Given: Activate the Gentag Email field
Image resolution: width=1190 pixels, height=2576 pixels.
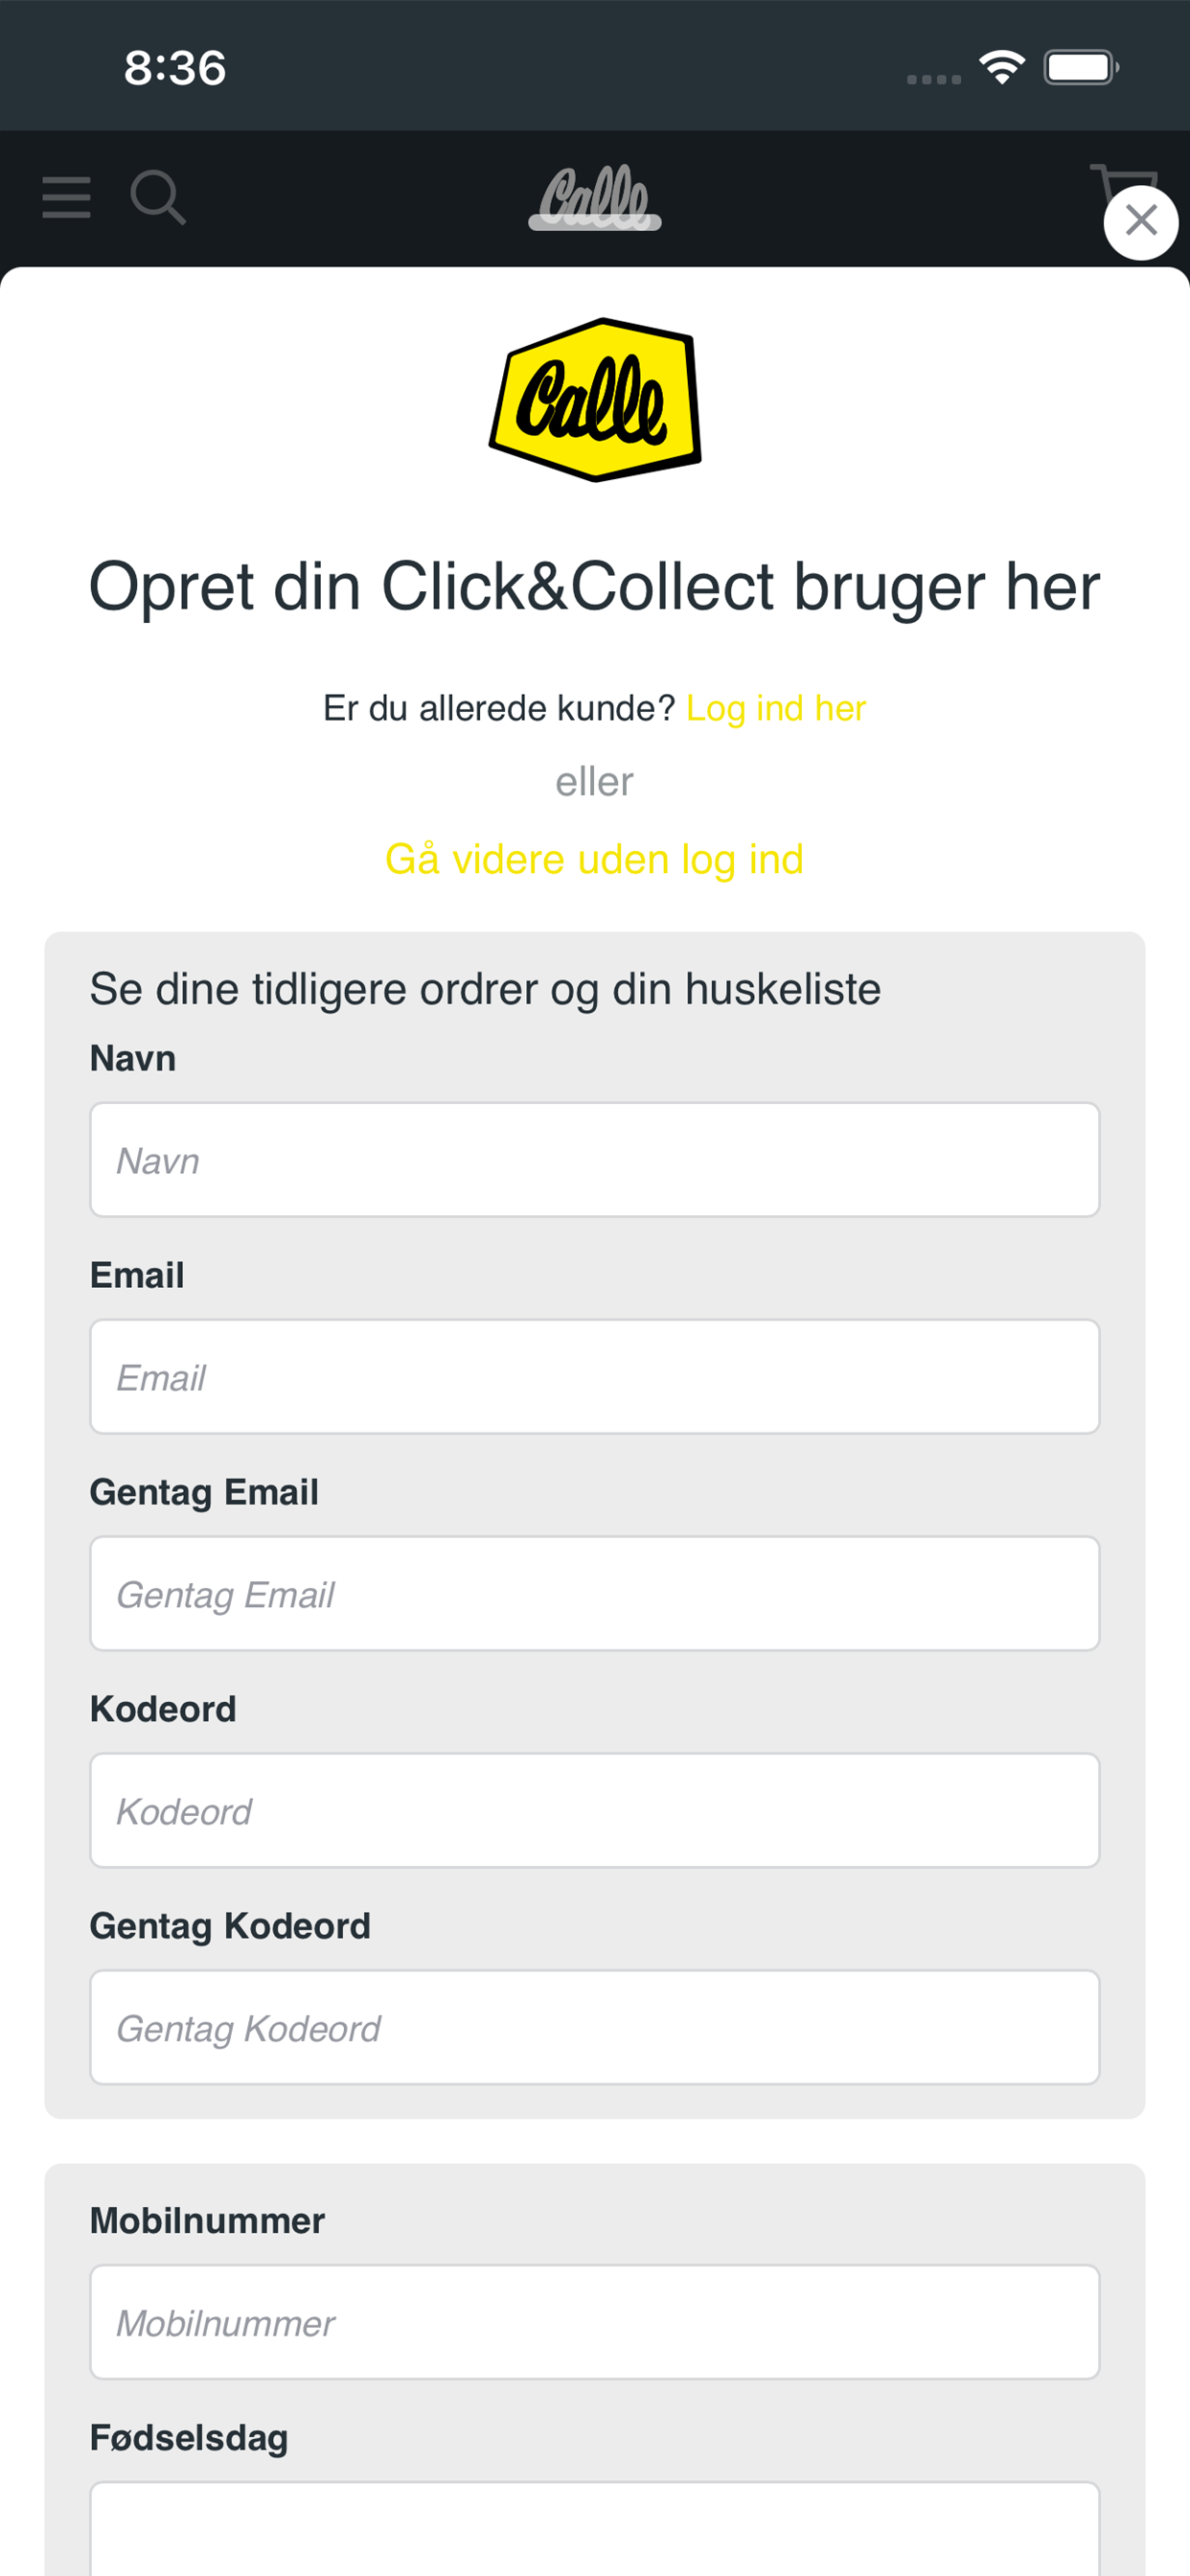Looking at the screenshot, I should tap(595, 1594).
